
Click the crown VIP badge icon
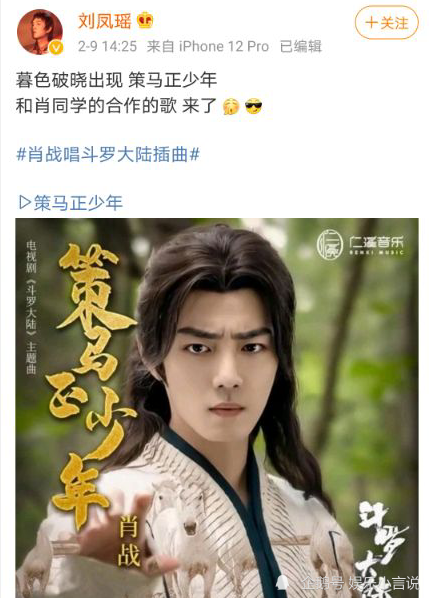coord(145,20)
